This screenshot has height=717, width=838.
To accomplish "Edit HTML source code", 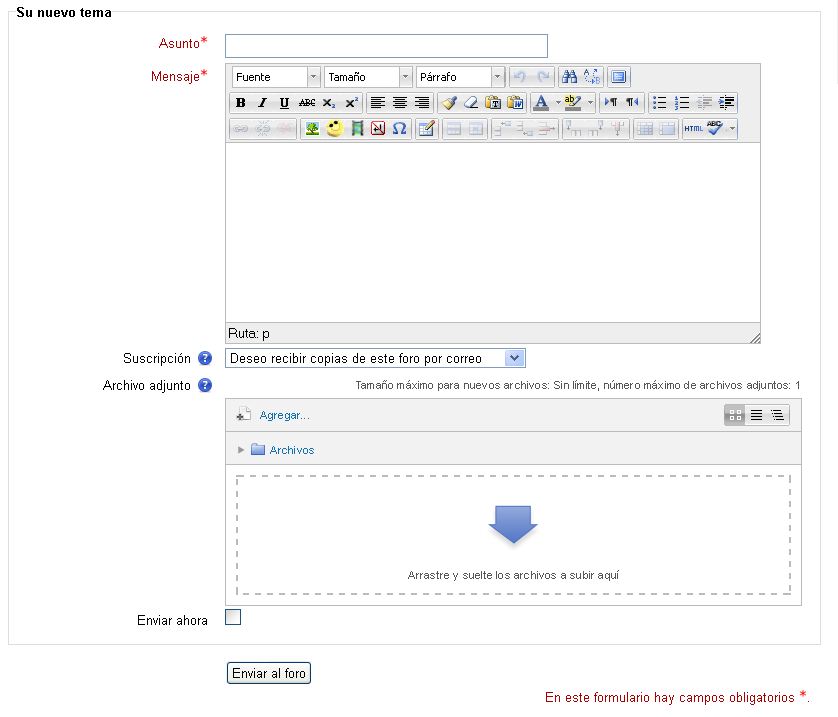I will (693, 129).
